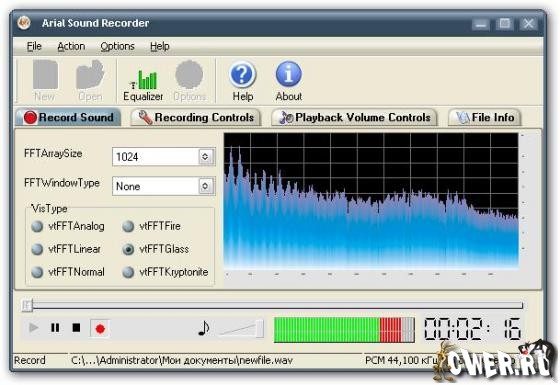Switch to Playback Volume Controls tab
This screenshot has width=560, height=385.
[x=354, y=117]
